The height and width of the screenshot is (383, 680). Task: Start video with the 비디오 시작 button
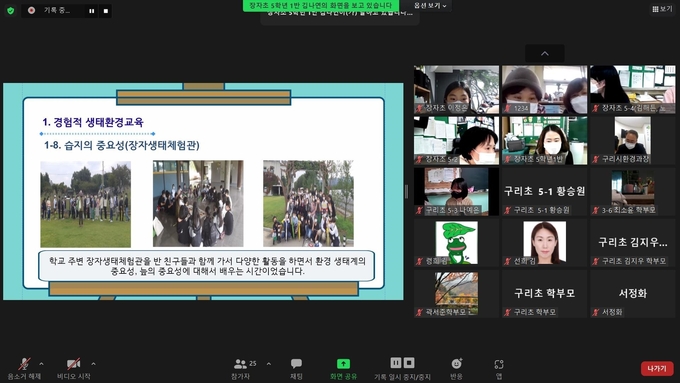pos(73,369)
